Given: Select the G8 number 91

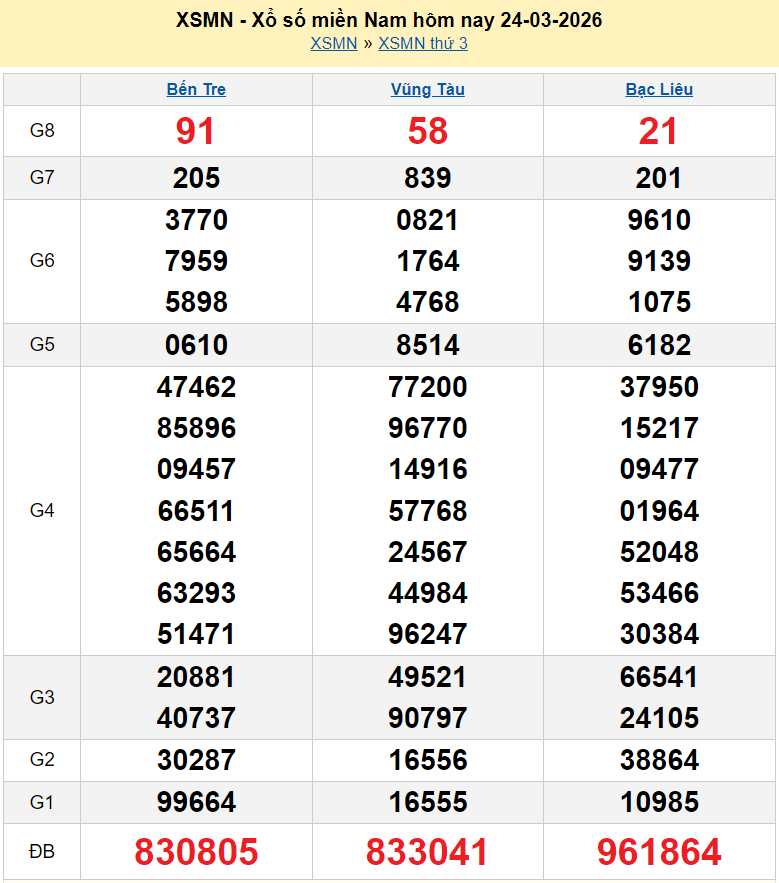Looking at the screenshot, I should coord(196,131).
